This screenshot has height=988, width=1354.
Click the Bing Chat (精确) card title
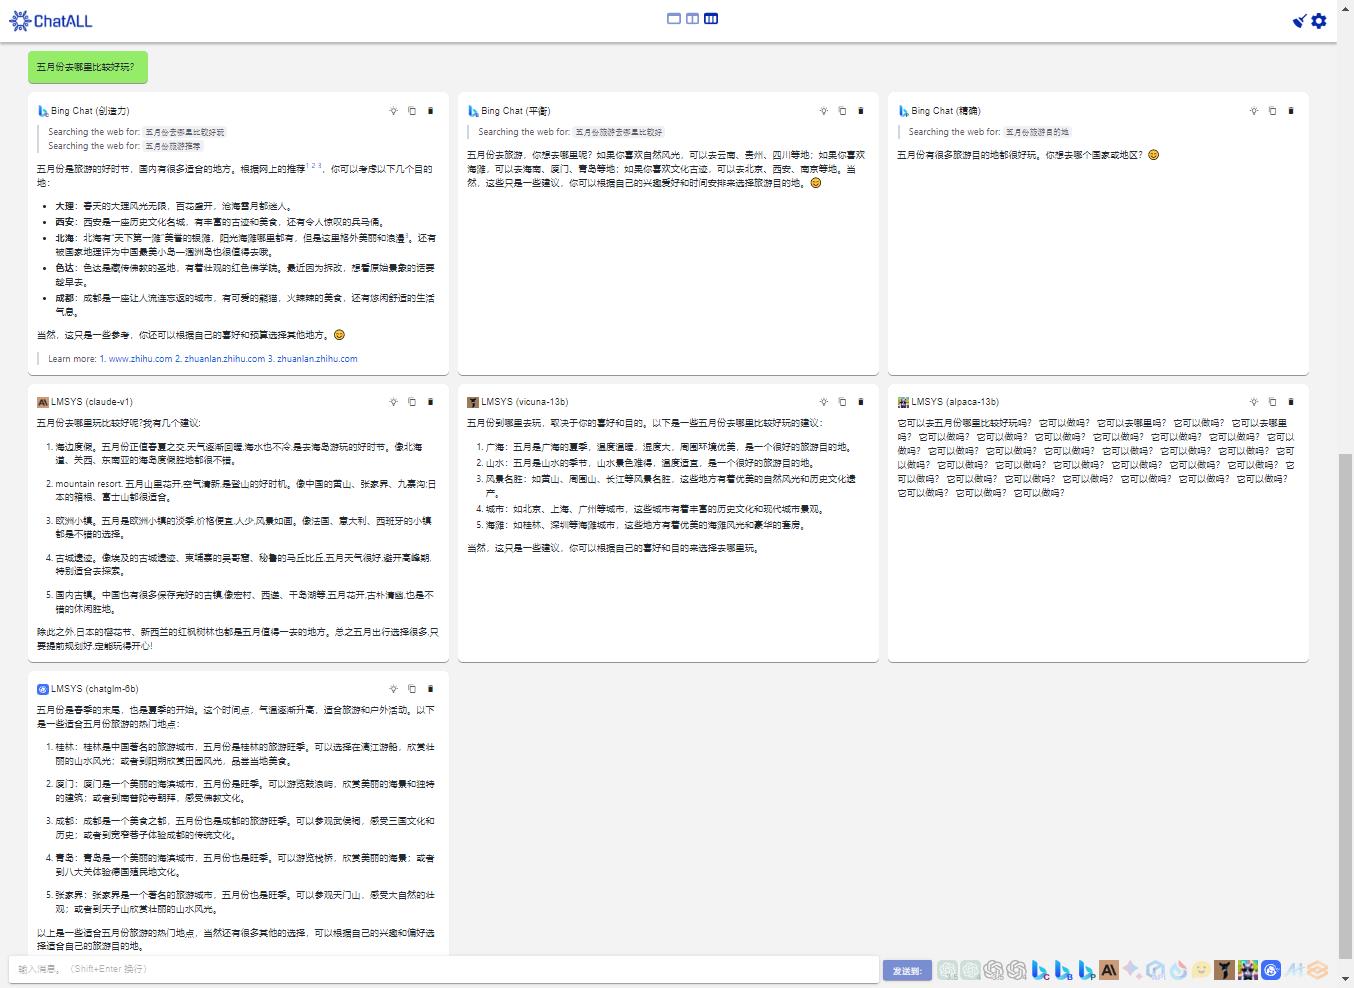point(946,111)
